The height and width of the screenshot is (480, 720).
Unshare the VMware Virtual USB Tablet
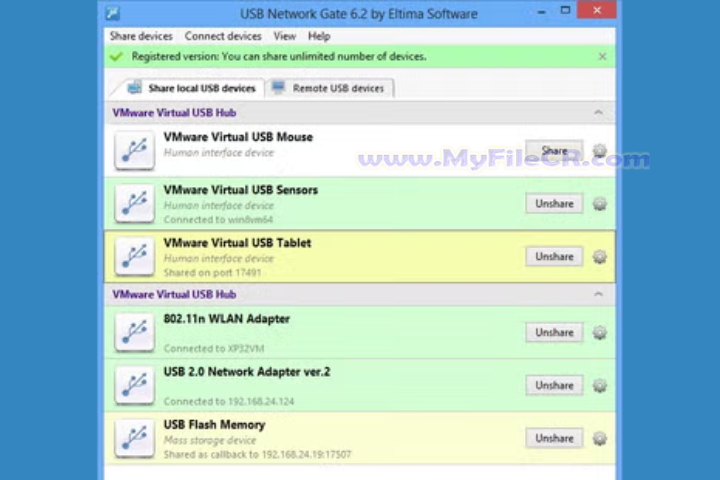pyautogui.click(x=554, y=256)
